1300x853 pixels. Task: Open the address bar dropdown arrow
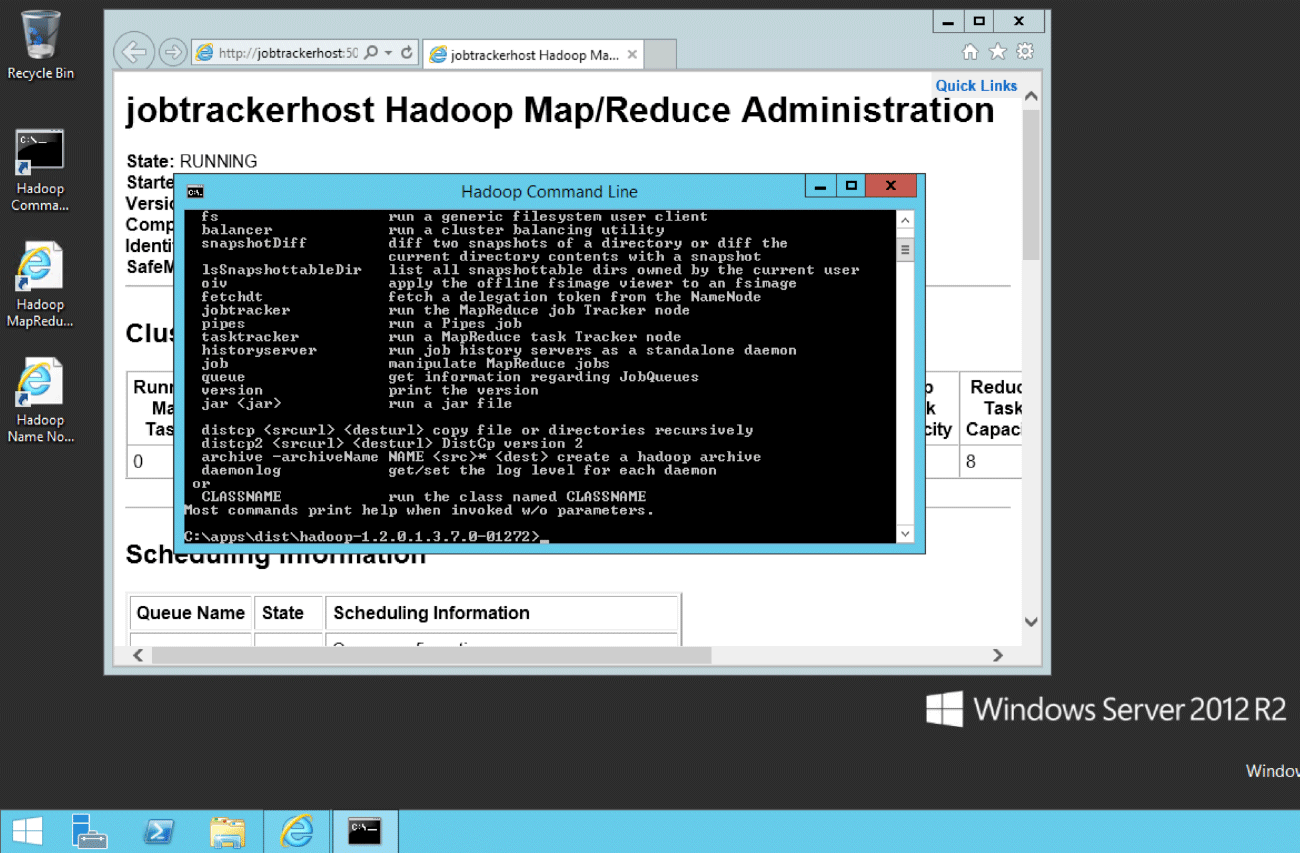(388, 53)
